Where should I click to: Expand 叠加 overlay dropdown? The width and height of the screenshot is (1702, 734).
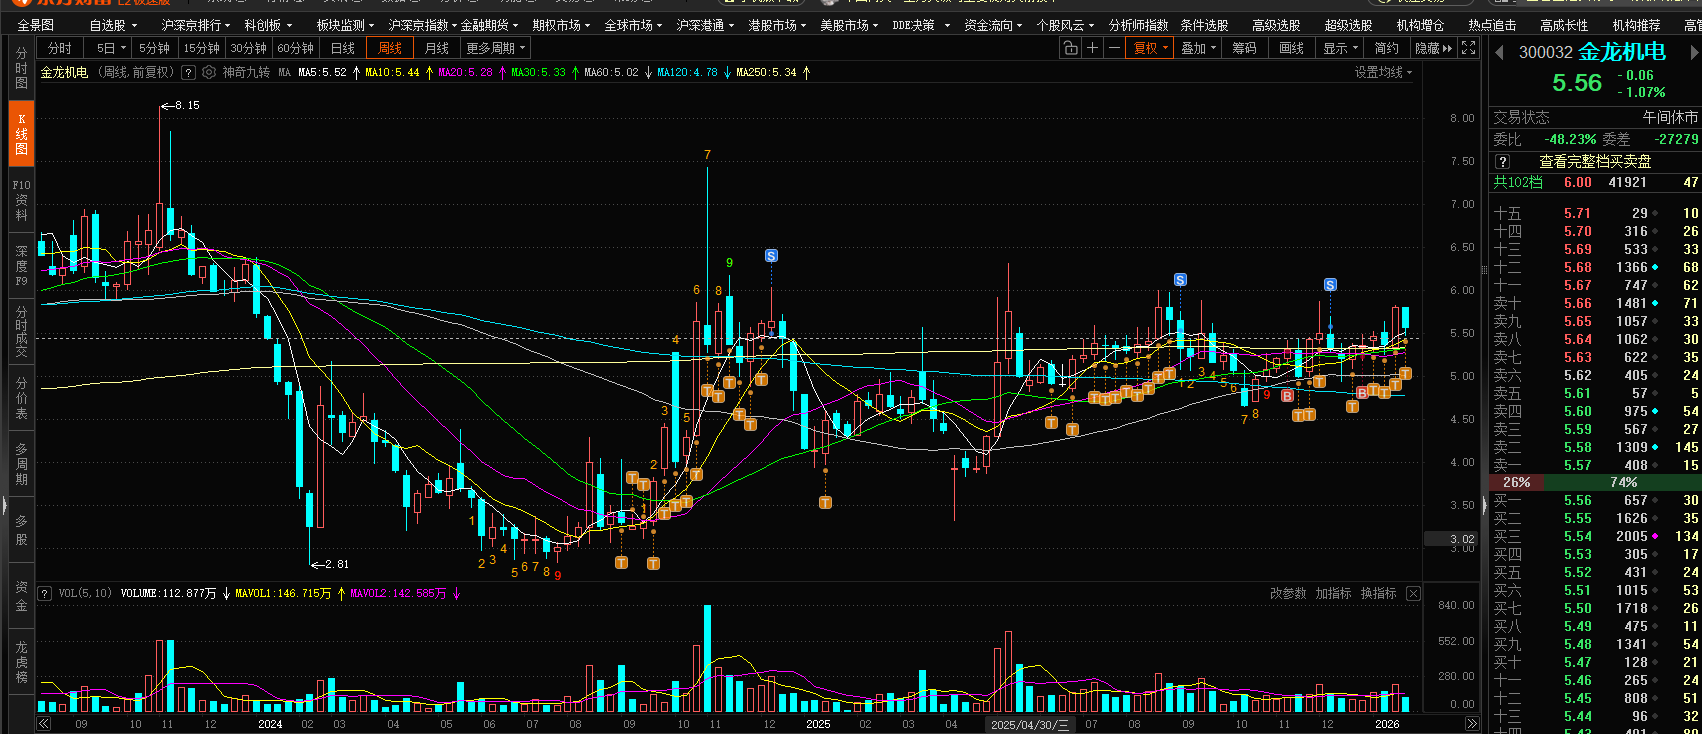(1198, 48)
